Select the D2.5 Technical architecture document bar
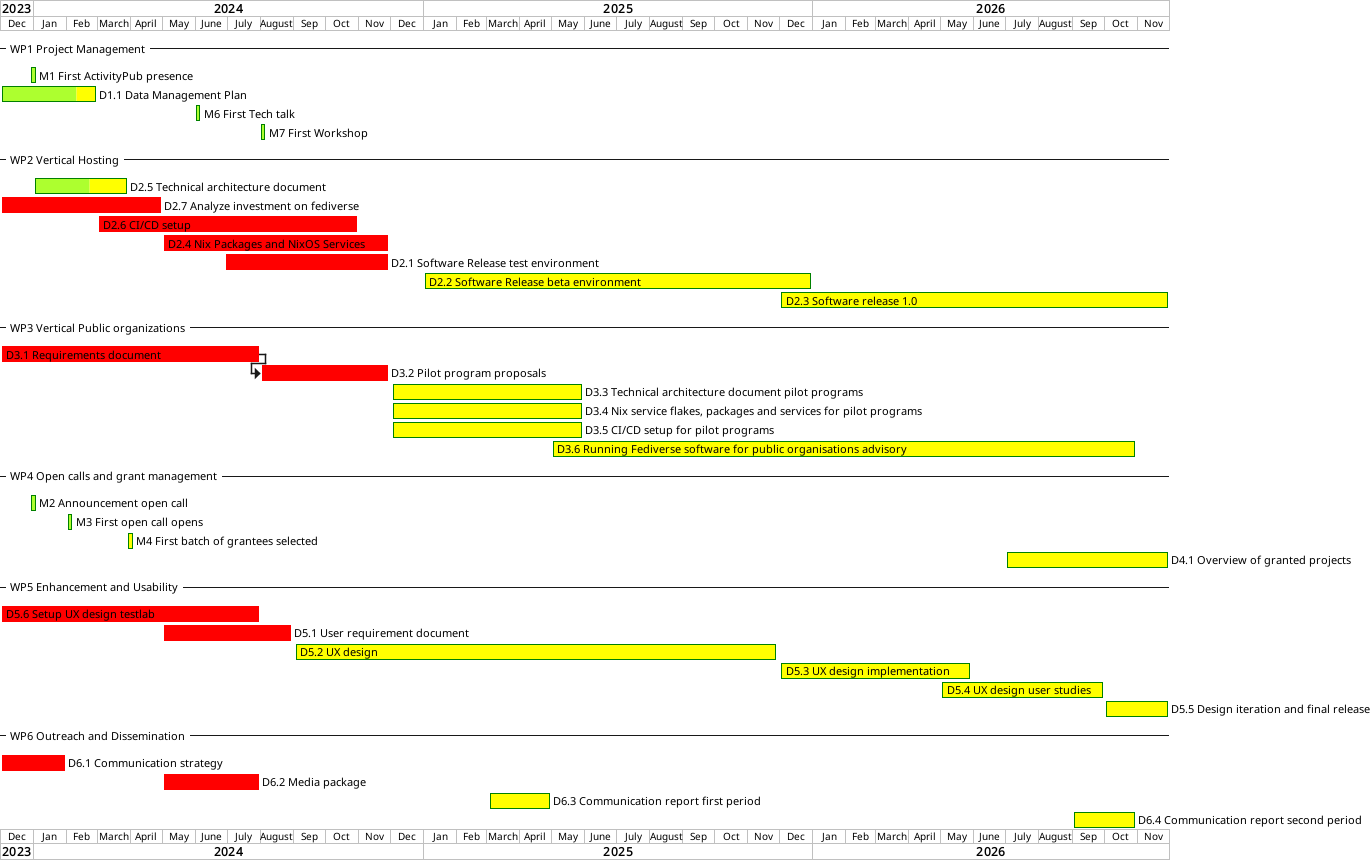The image size is (1371, 860). click(80, 186)
